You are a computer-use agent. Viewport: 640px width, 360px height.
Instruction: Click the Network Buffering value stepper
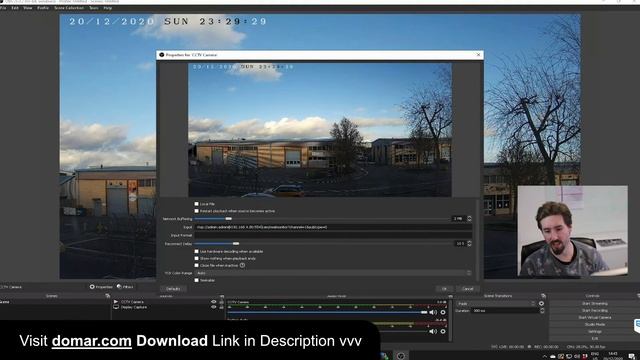point(469,219)
